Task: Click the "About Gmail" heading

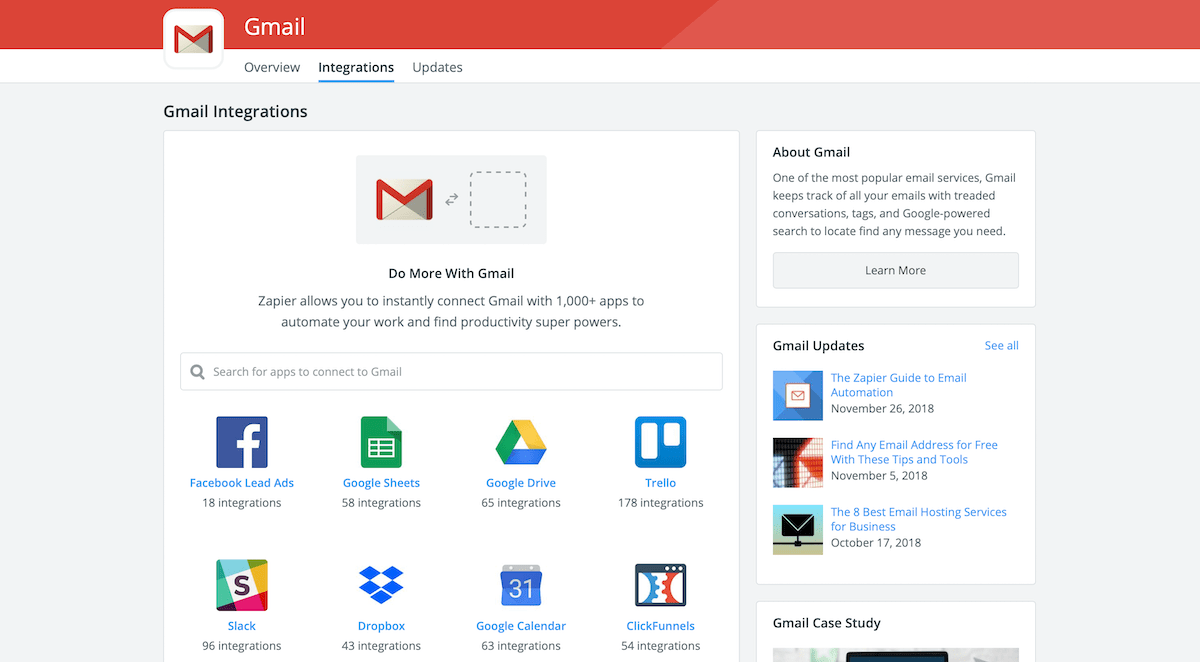Action: pos(811,152)
